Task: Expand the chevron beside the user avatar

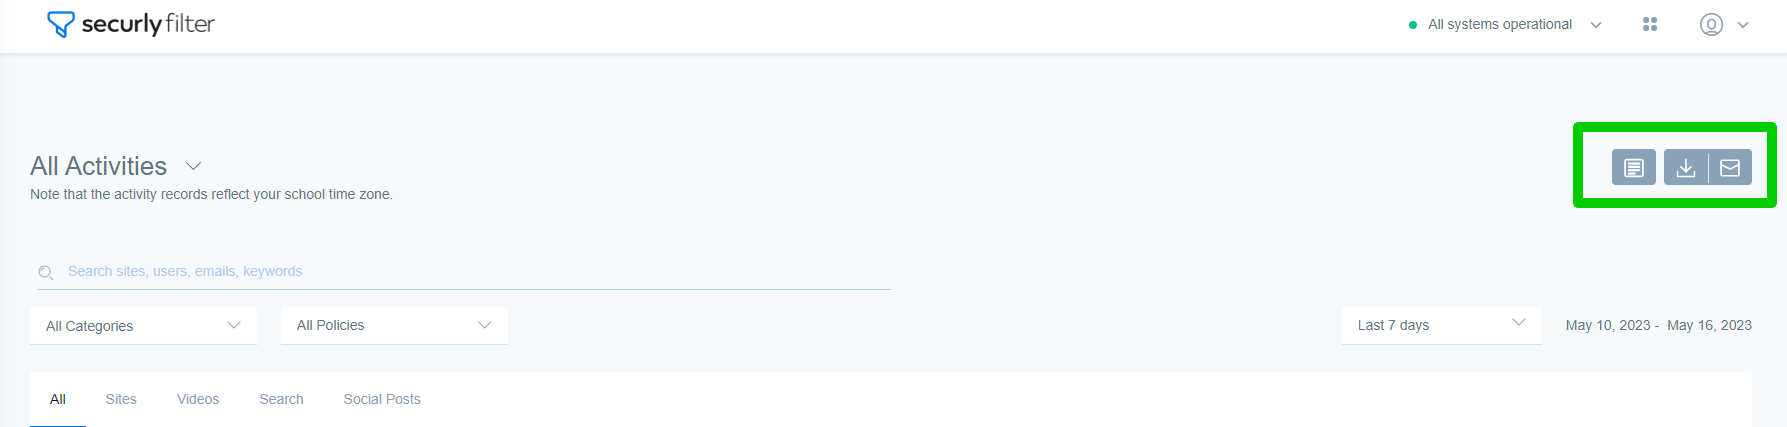Action: click(1743, 25)
